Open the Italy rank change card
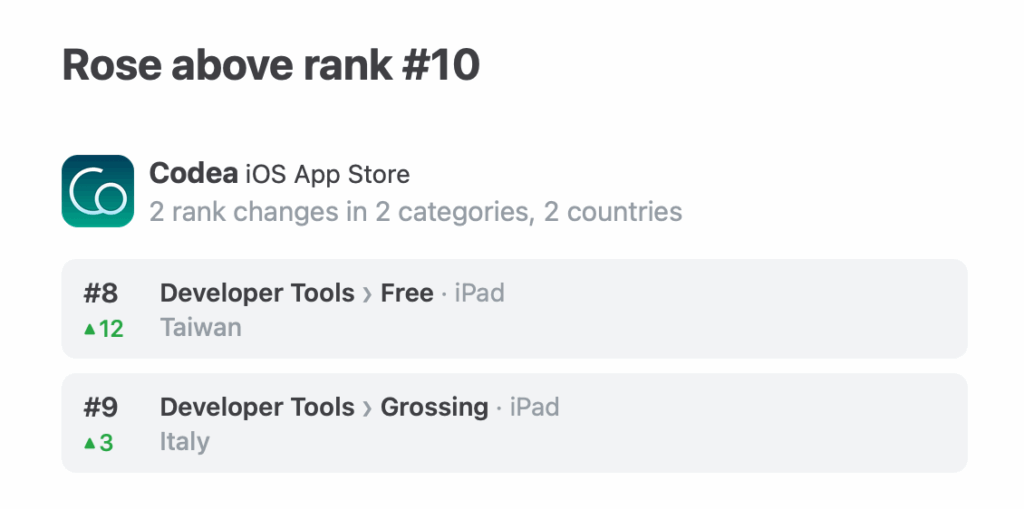The image size is (1024, 509). click(515, 423)
